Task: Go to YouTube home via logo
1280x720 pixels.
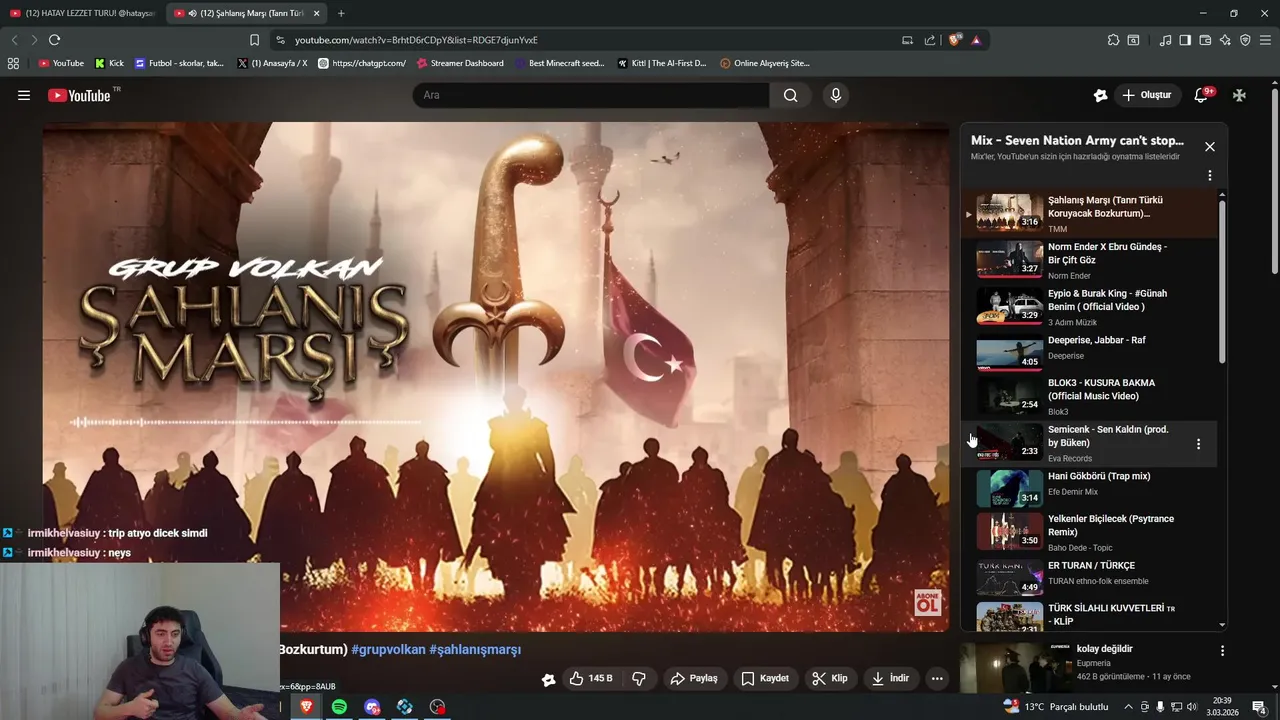Action: pos(81,95)
